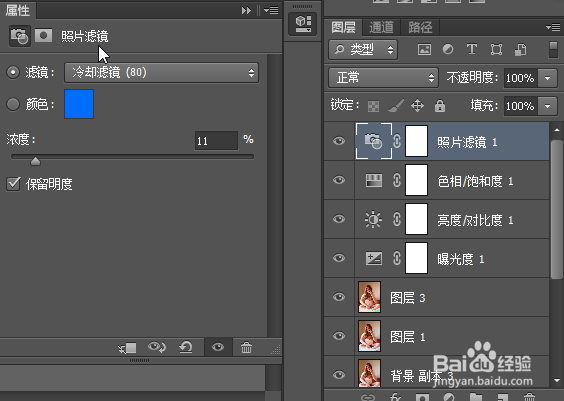Image resolution: width=564 pixels, height=401 pixels.
Task: Toggle the 保留明度 checkbox
Action: click(13, 184)
